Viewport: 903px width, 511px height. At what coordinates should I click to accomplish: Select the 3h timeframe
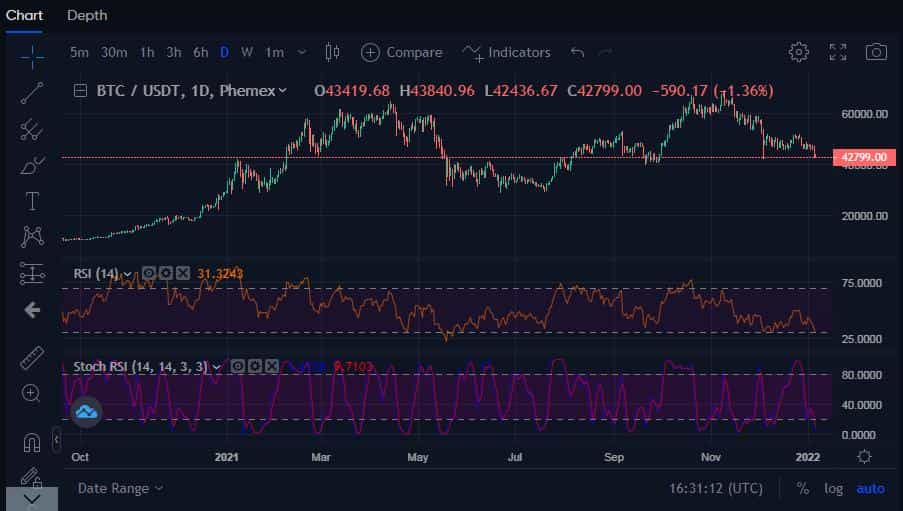173,52
